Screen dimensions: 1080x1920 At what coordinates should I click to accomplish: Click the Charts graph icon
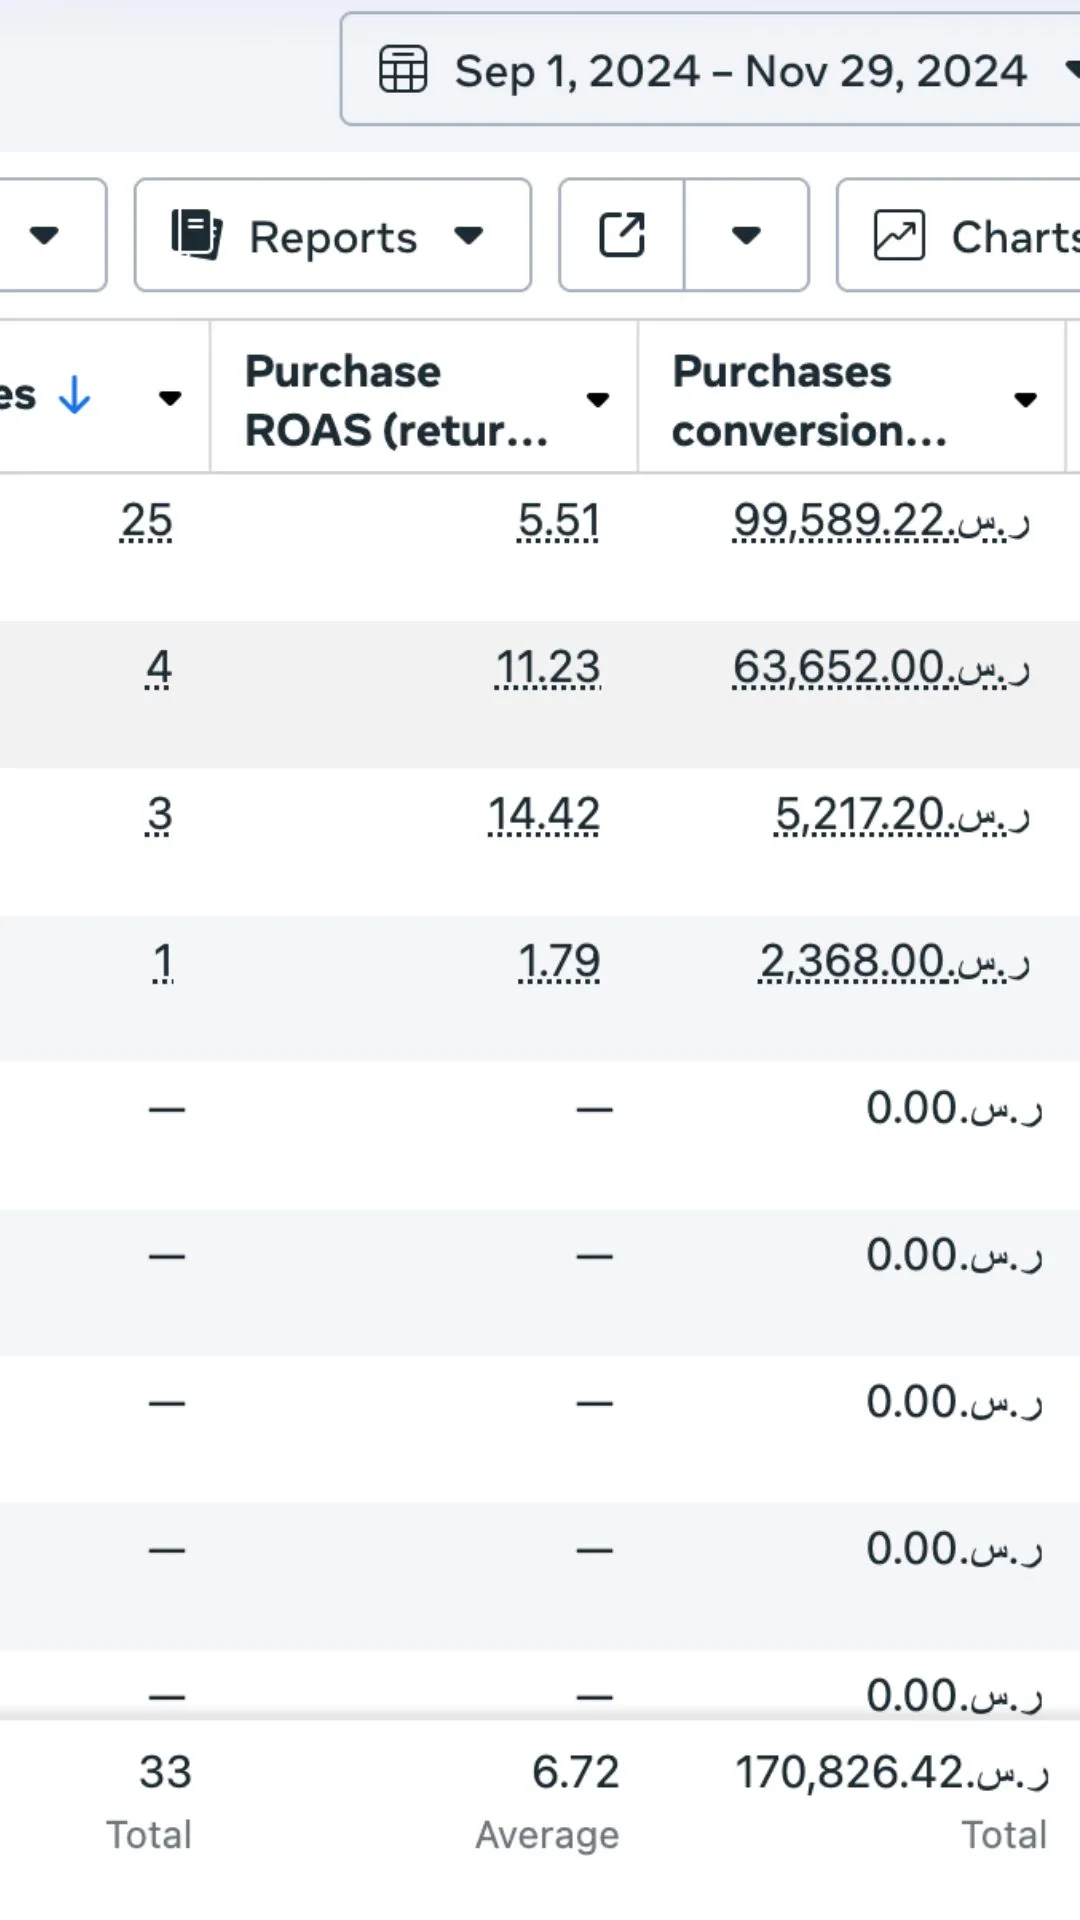(x=899, y=235)
